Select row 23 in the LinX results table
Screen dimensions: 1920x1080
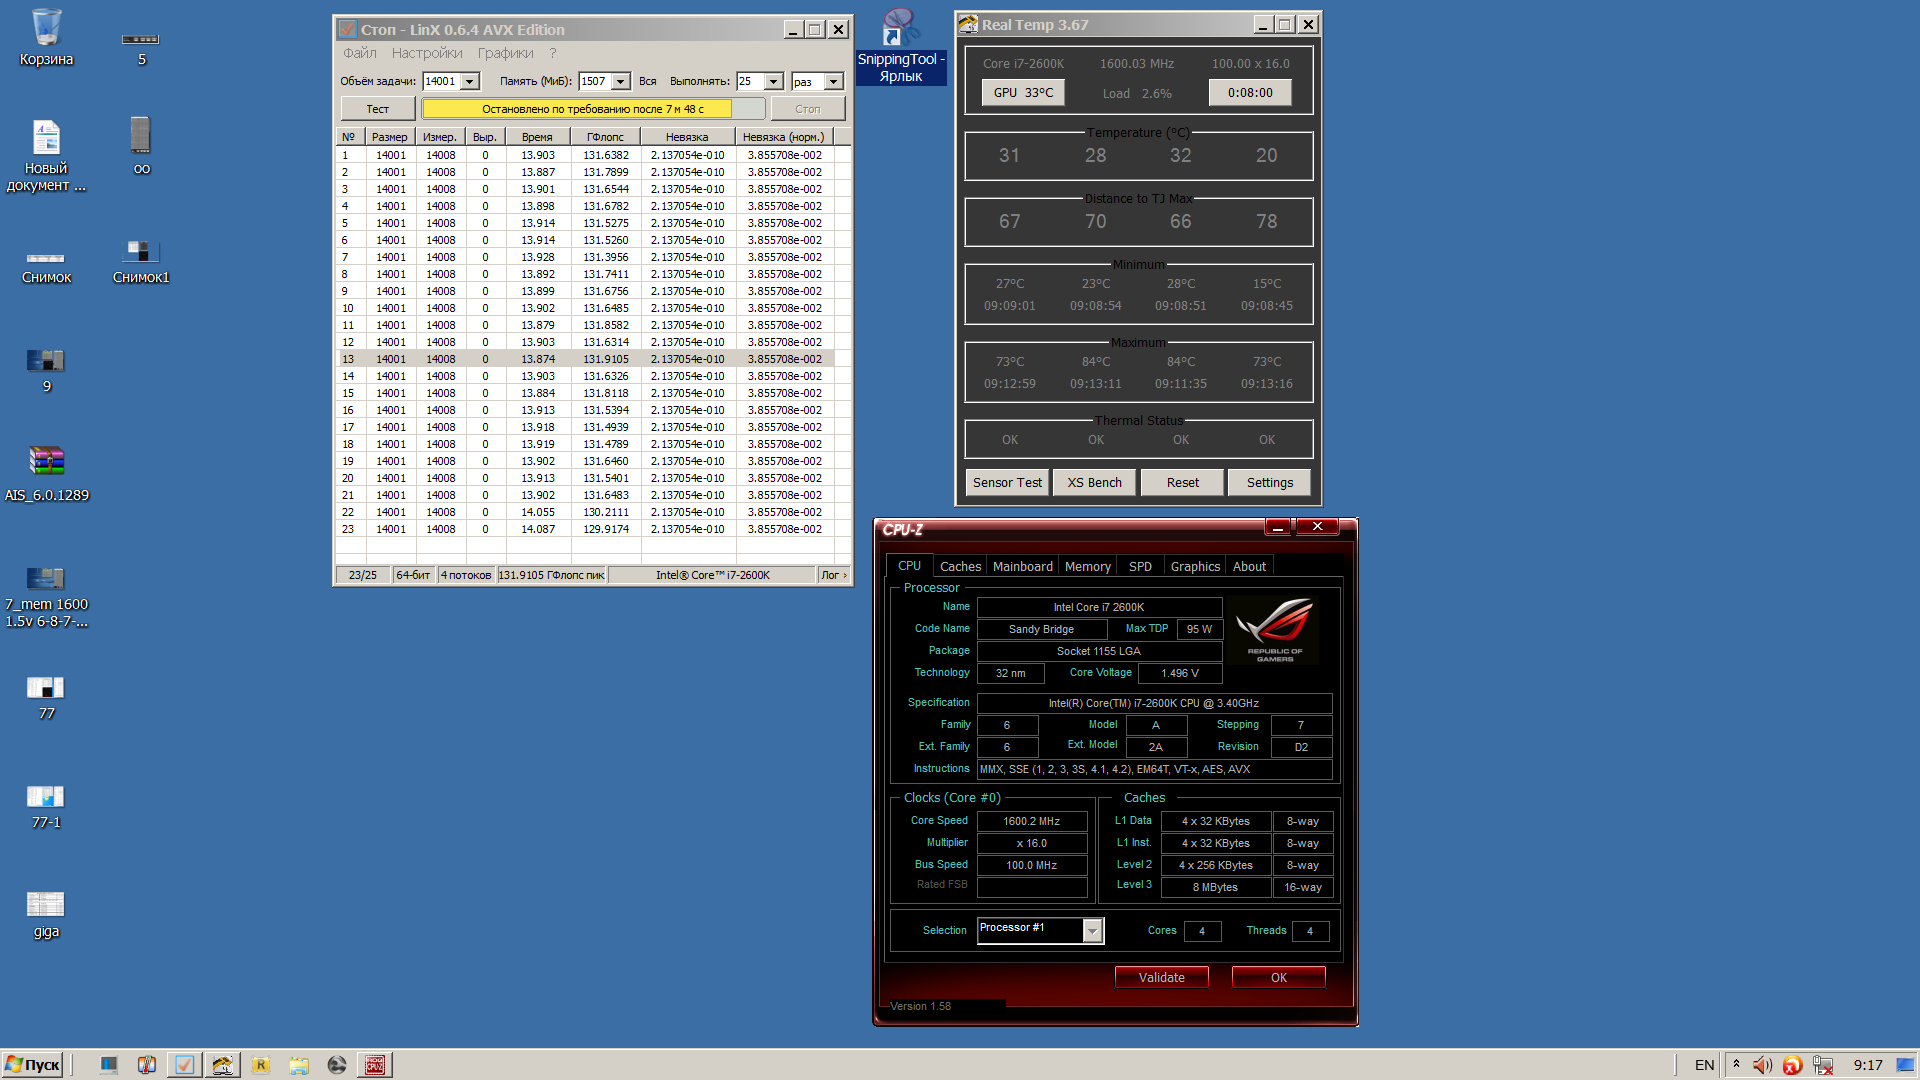pos(585,529)
